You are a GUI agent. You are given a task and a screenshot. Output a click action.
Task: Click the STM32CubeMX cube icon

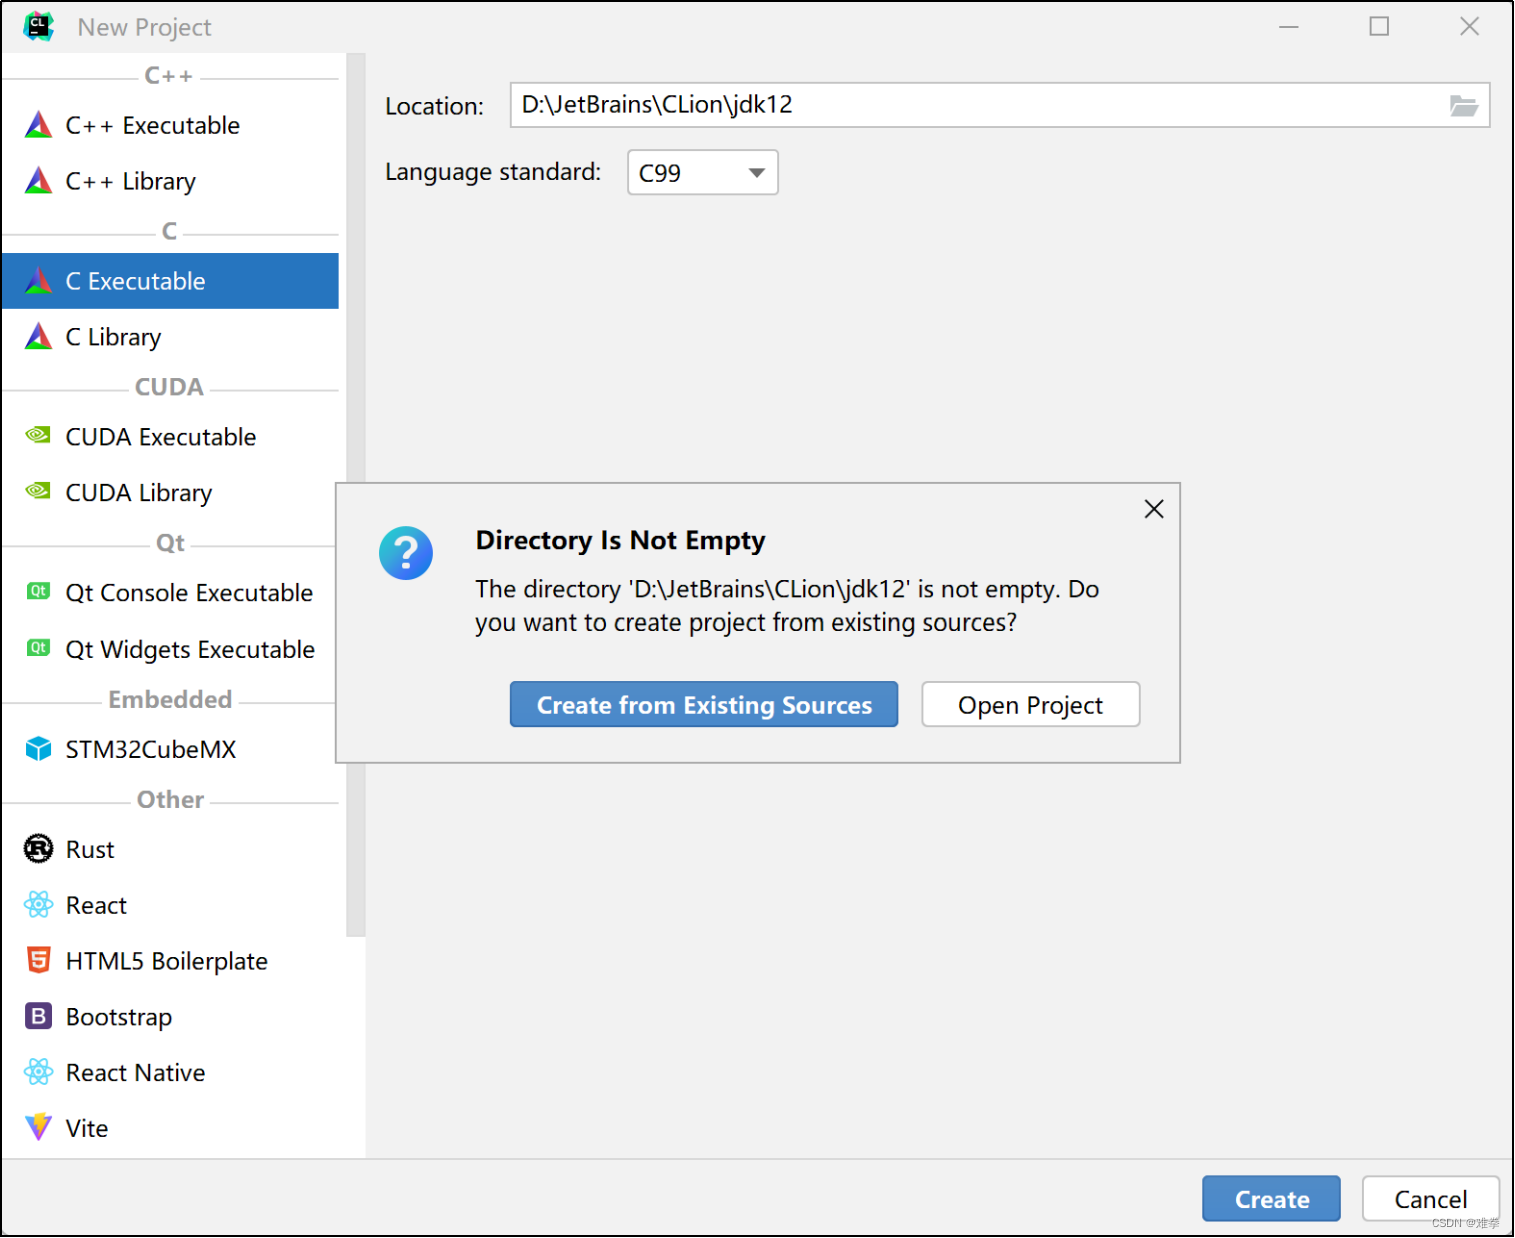click(x=38, y=749)
